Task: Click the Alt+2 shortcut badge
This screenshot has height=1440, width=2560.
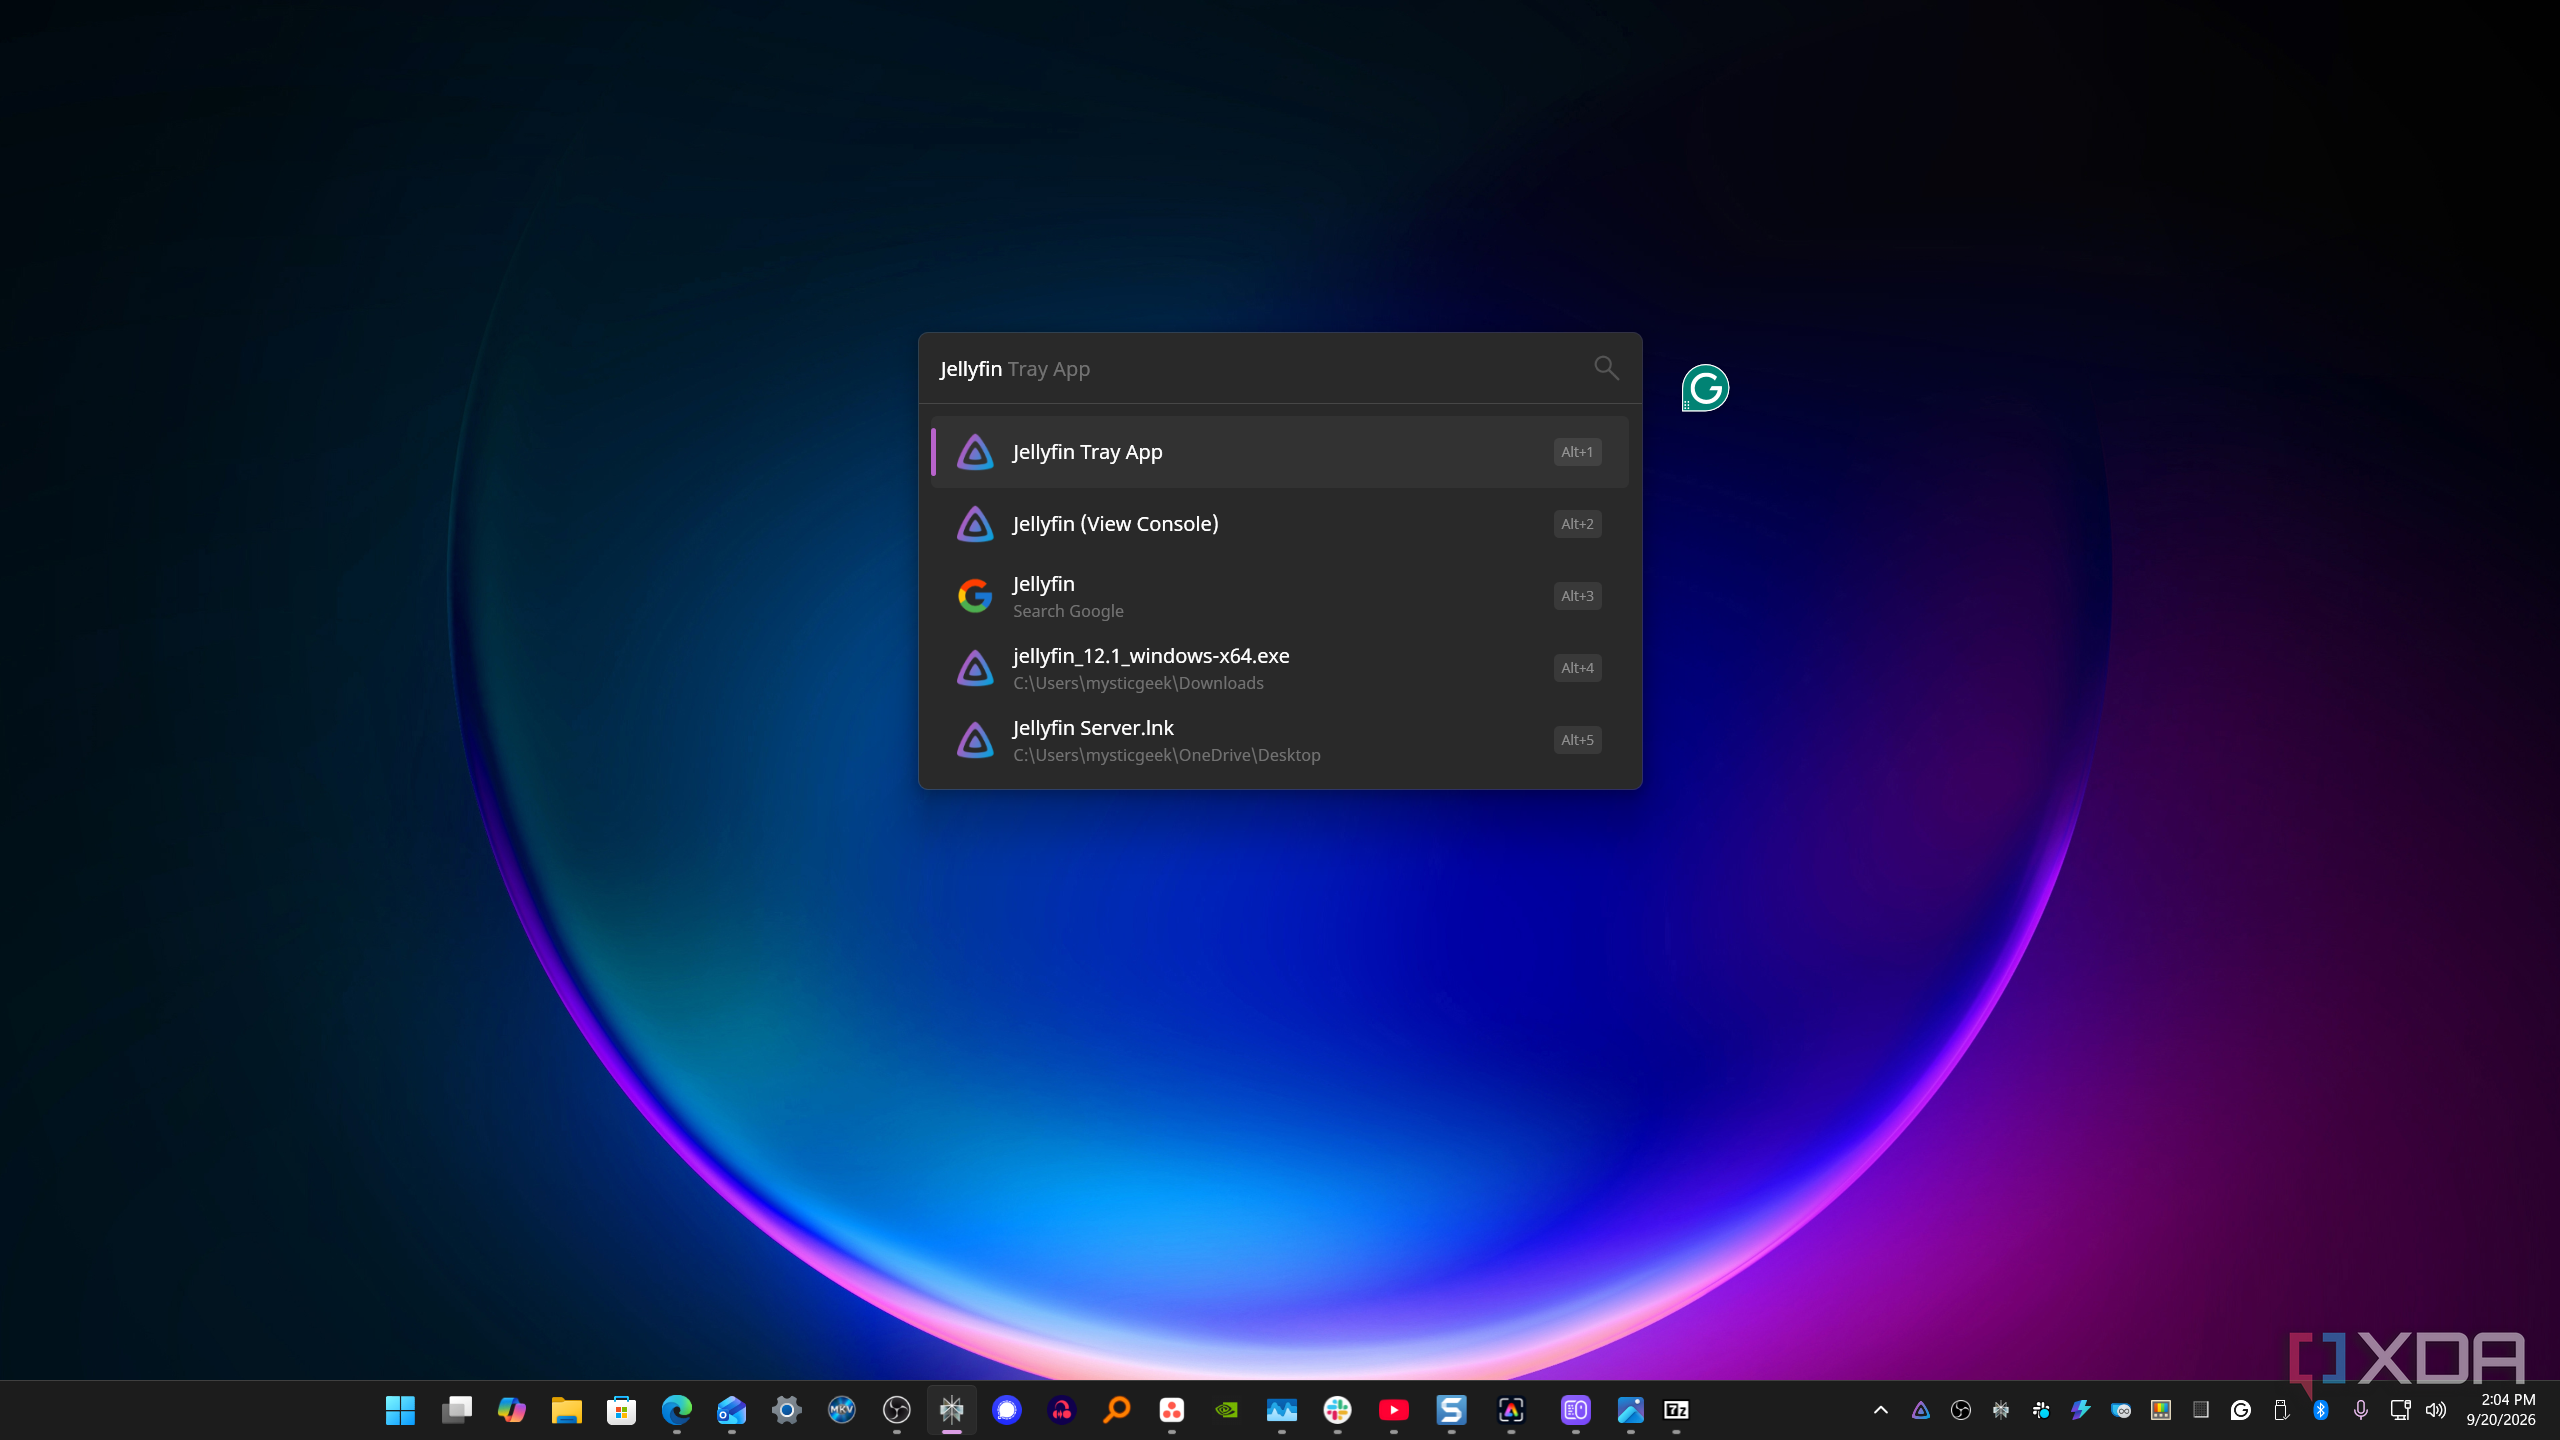Action: tap(1577, 524)
